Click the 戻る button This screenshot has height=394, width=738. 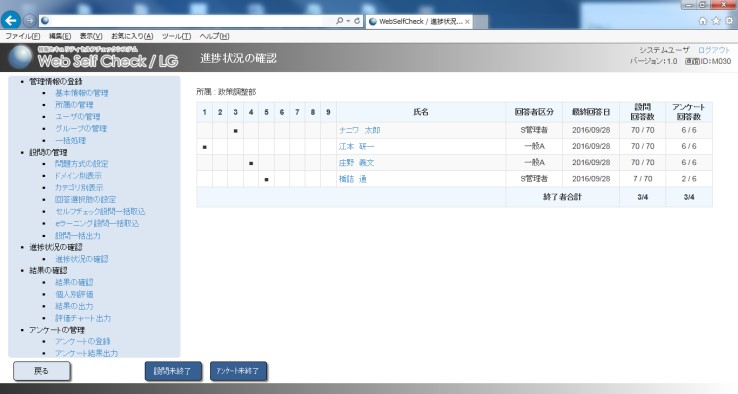click(41, 371)
